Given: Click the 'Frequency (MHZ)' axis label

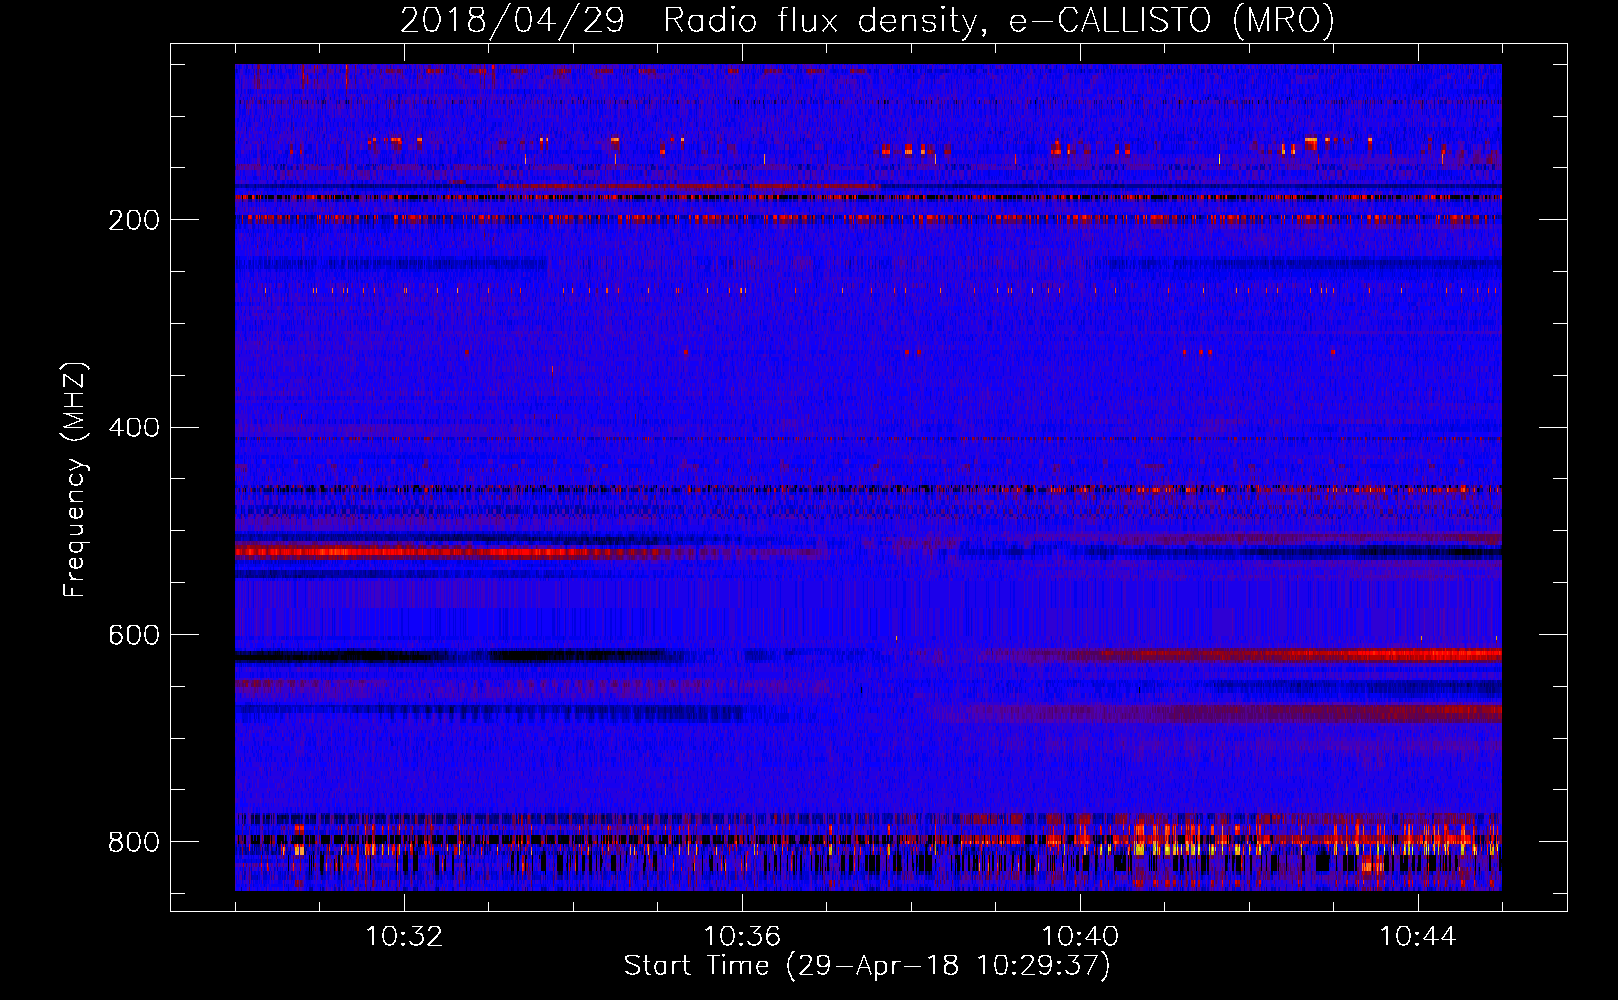Looking at the screenshot, I should (x=75, y=479).
